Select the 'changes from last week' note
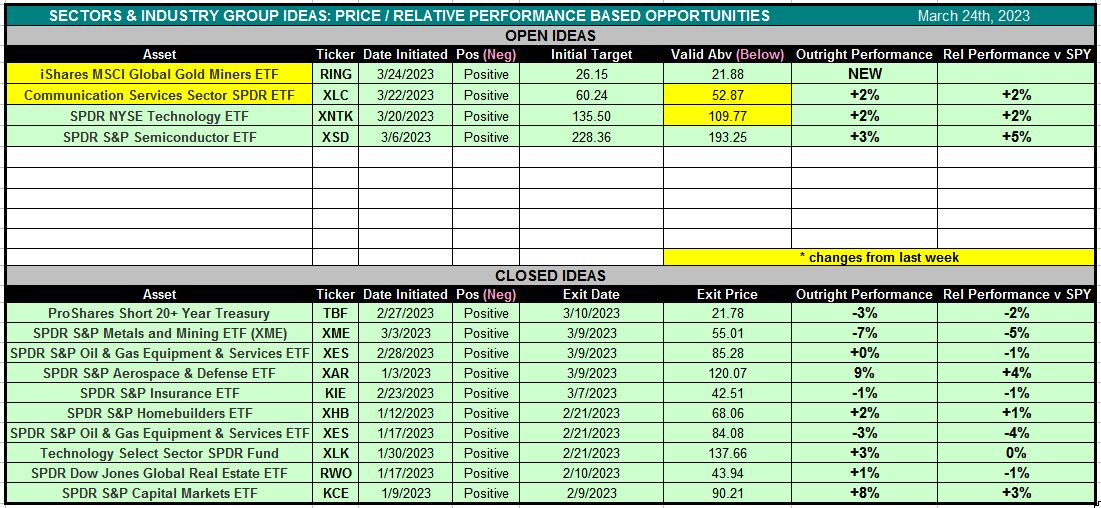Screen dimensions: 1101x508 [x=879, y=257]
